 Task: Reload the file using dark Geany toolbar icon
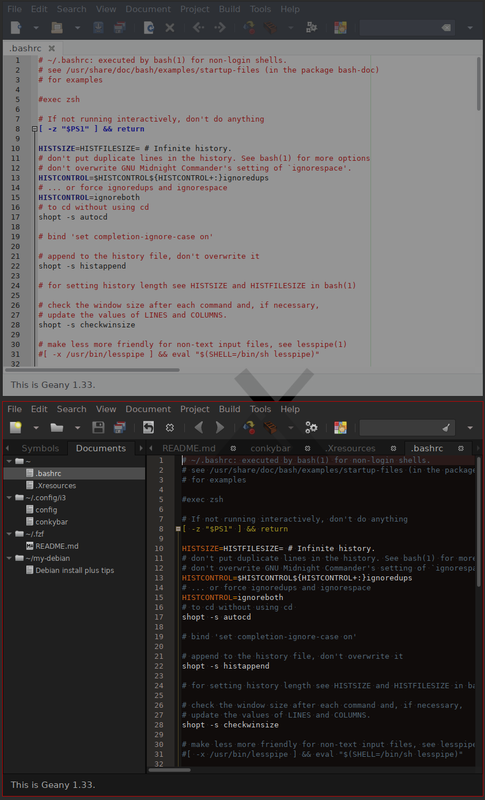coord(148,428)
